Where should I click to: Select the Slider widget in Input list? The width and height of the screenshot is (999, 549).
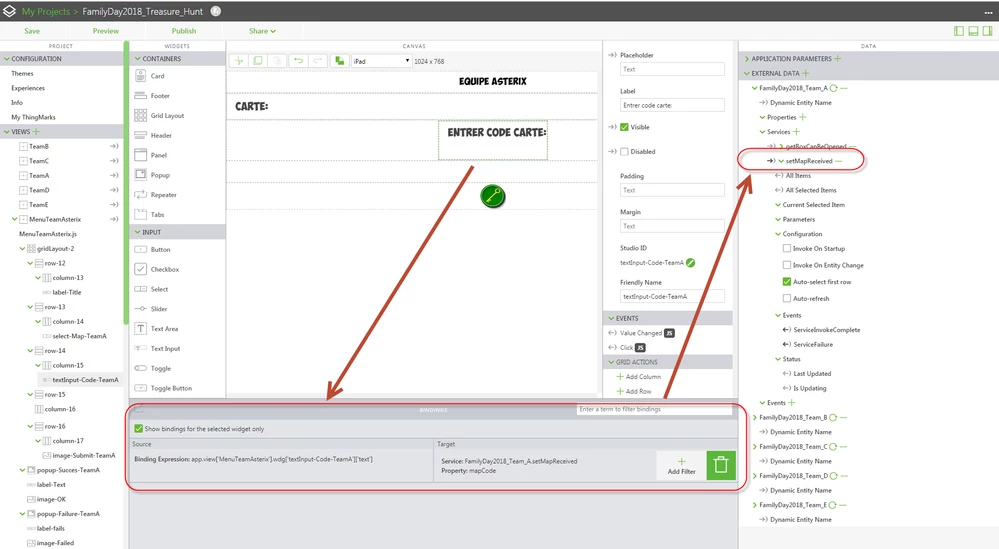[159, 309]
